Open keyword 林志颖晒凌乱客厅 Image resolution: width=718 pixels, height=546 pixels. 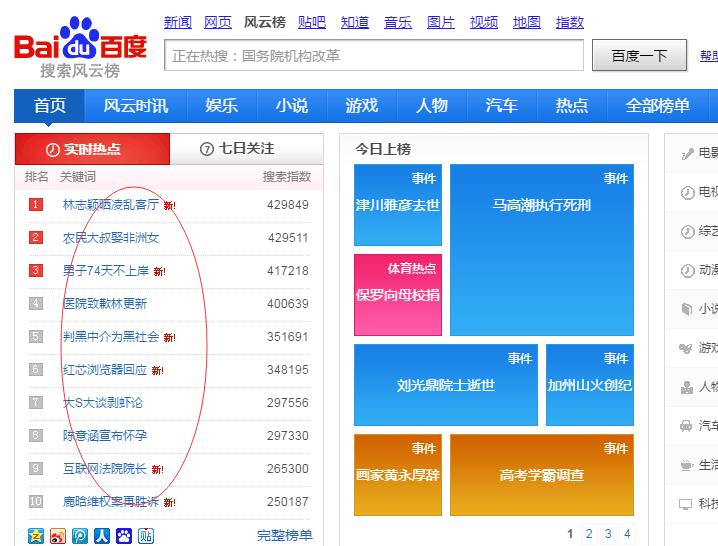coord(111,204)
